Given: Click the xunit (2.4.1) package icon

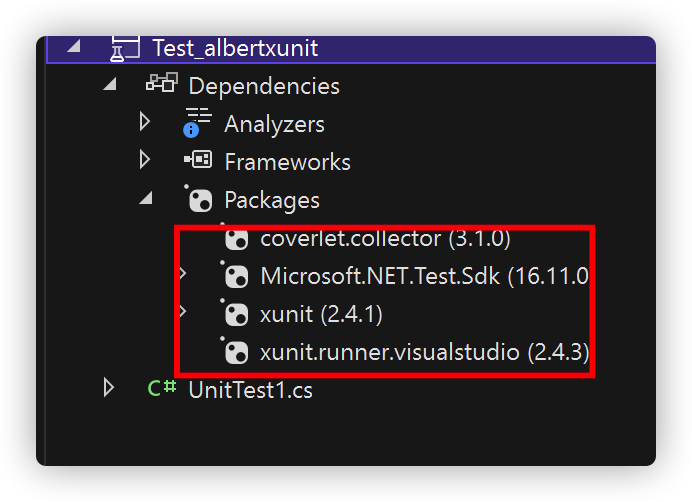Looking at the screenshot, I should click(x=235, y=313).
